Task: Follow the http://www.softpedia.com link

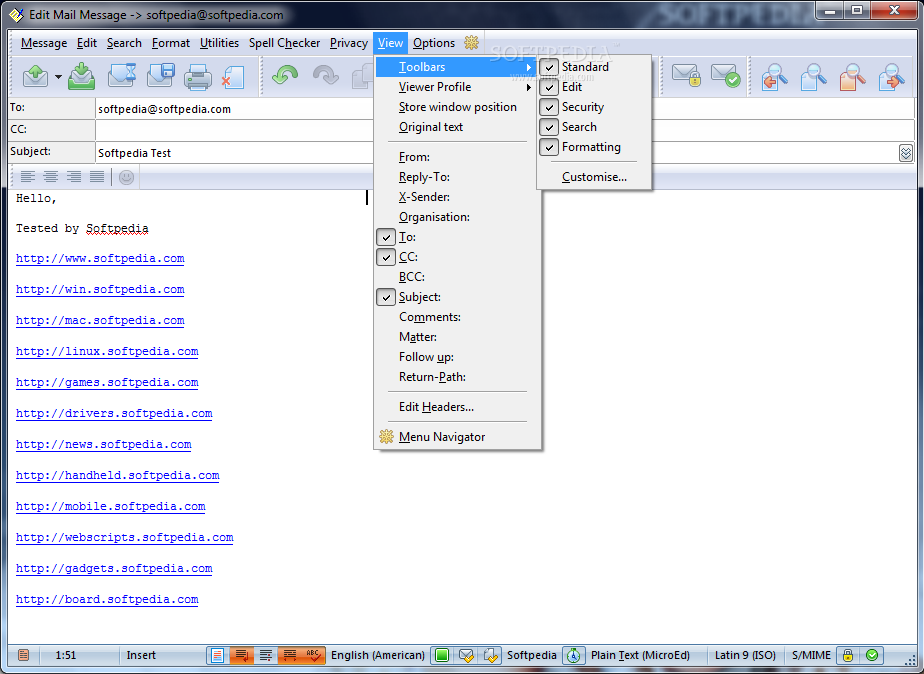Action: (100, 258)
